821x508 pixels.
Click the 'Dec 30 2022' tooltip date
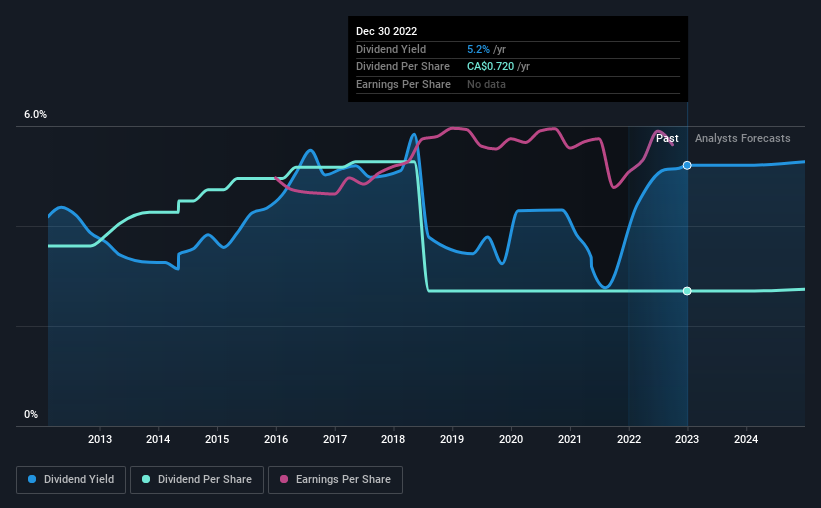coord(386,31)
